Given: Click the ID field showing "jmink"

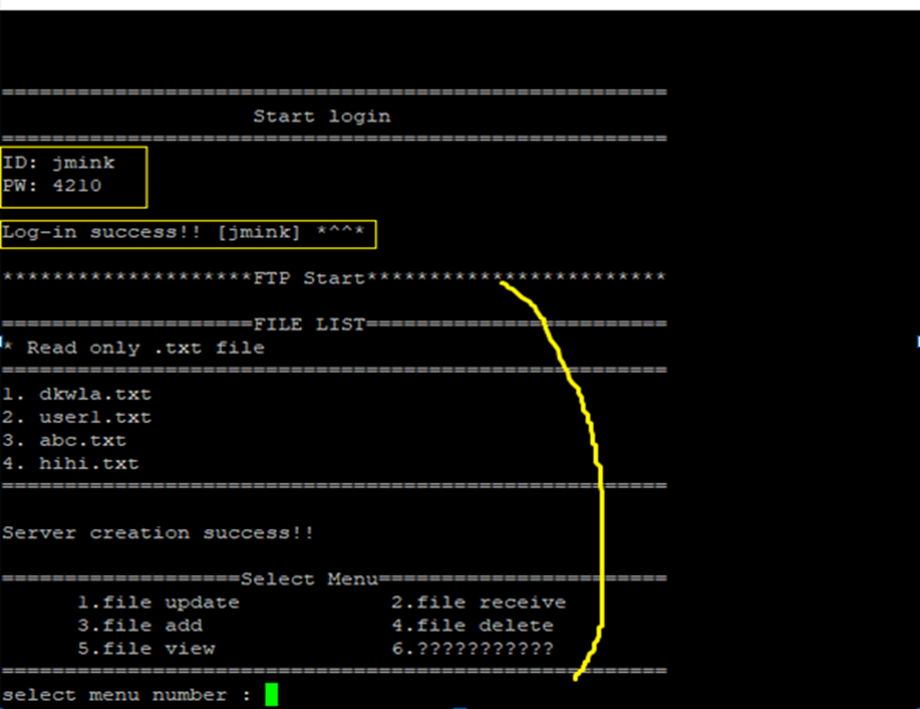Looking at the screenshot, I should tap(58, 162).
